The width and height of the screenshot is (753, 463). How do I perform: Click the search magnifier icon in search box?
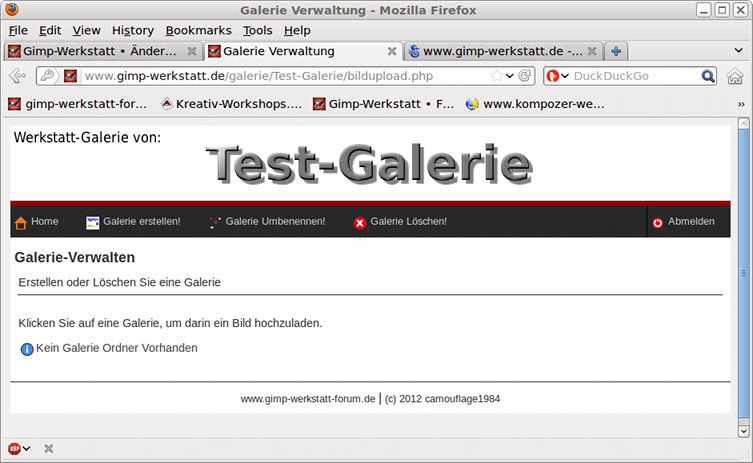708,76
